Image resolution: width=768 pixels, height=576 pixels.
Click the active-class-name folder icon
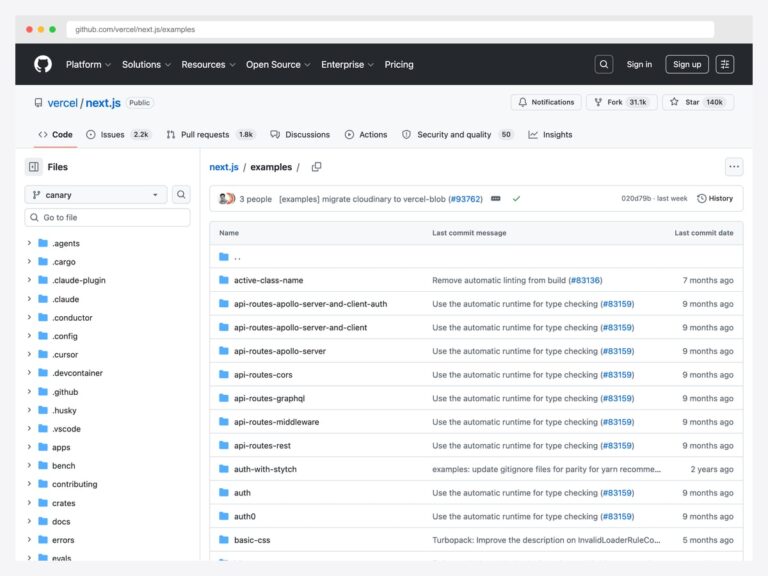click(224, 280)
